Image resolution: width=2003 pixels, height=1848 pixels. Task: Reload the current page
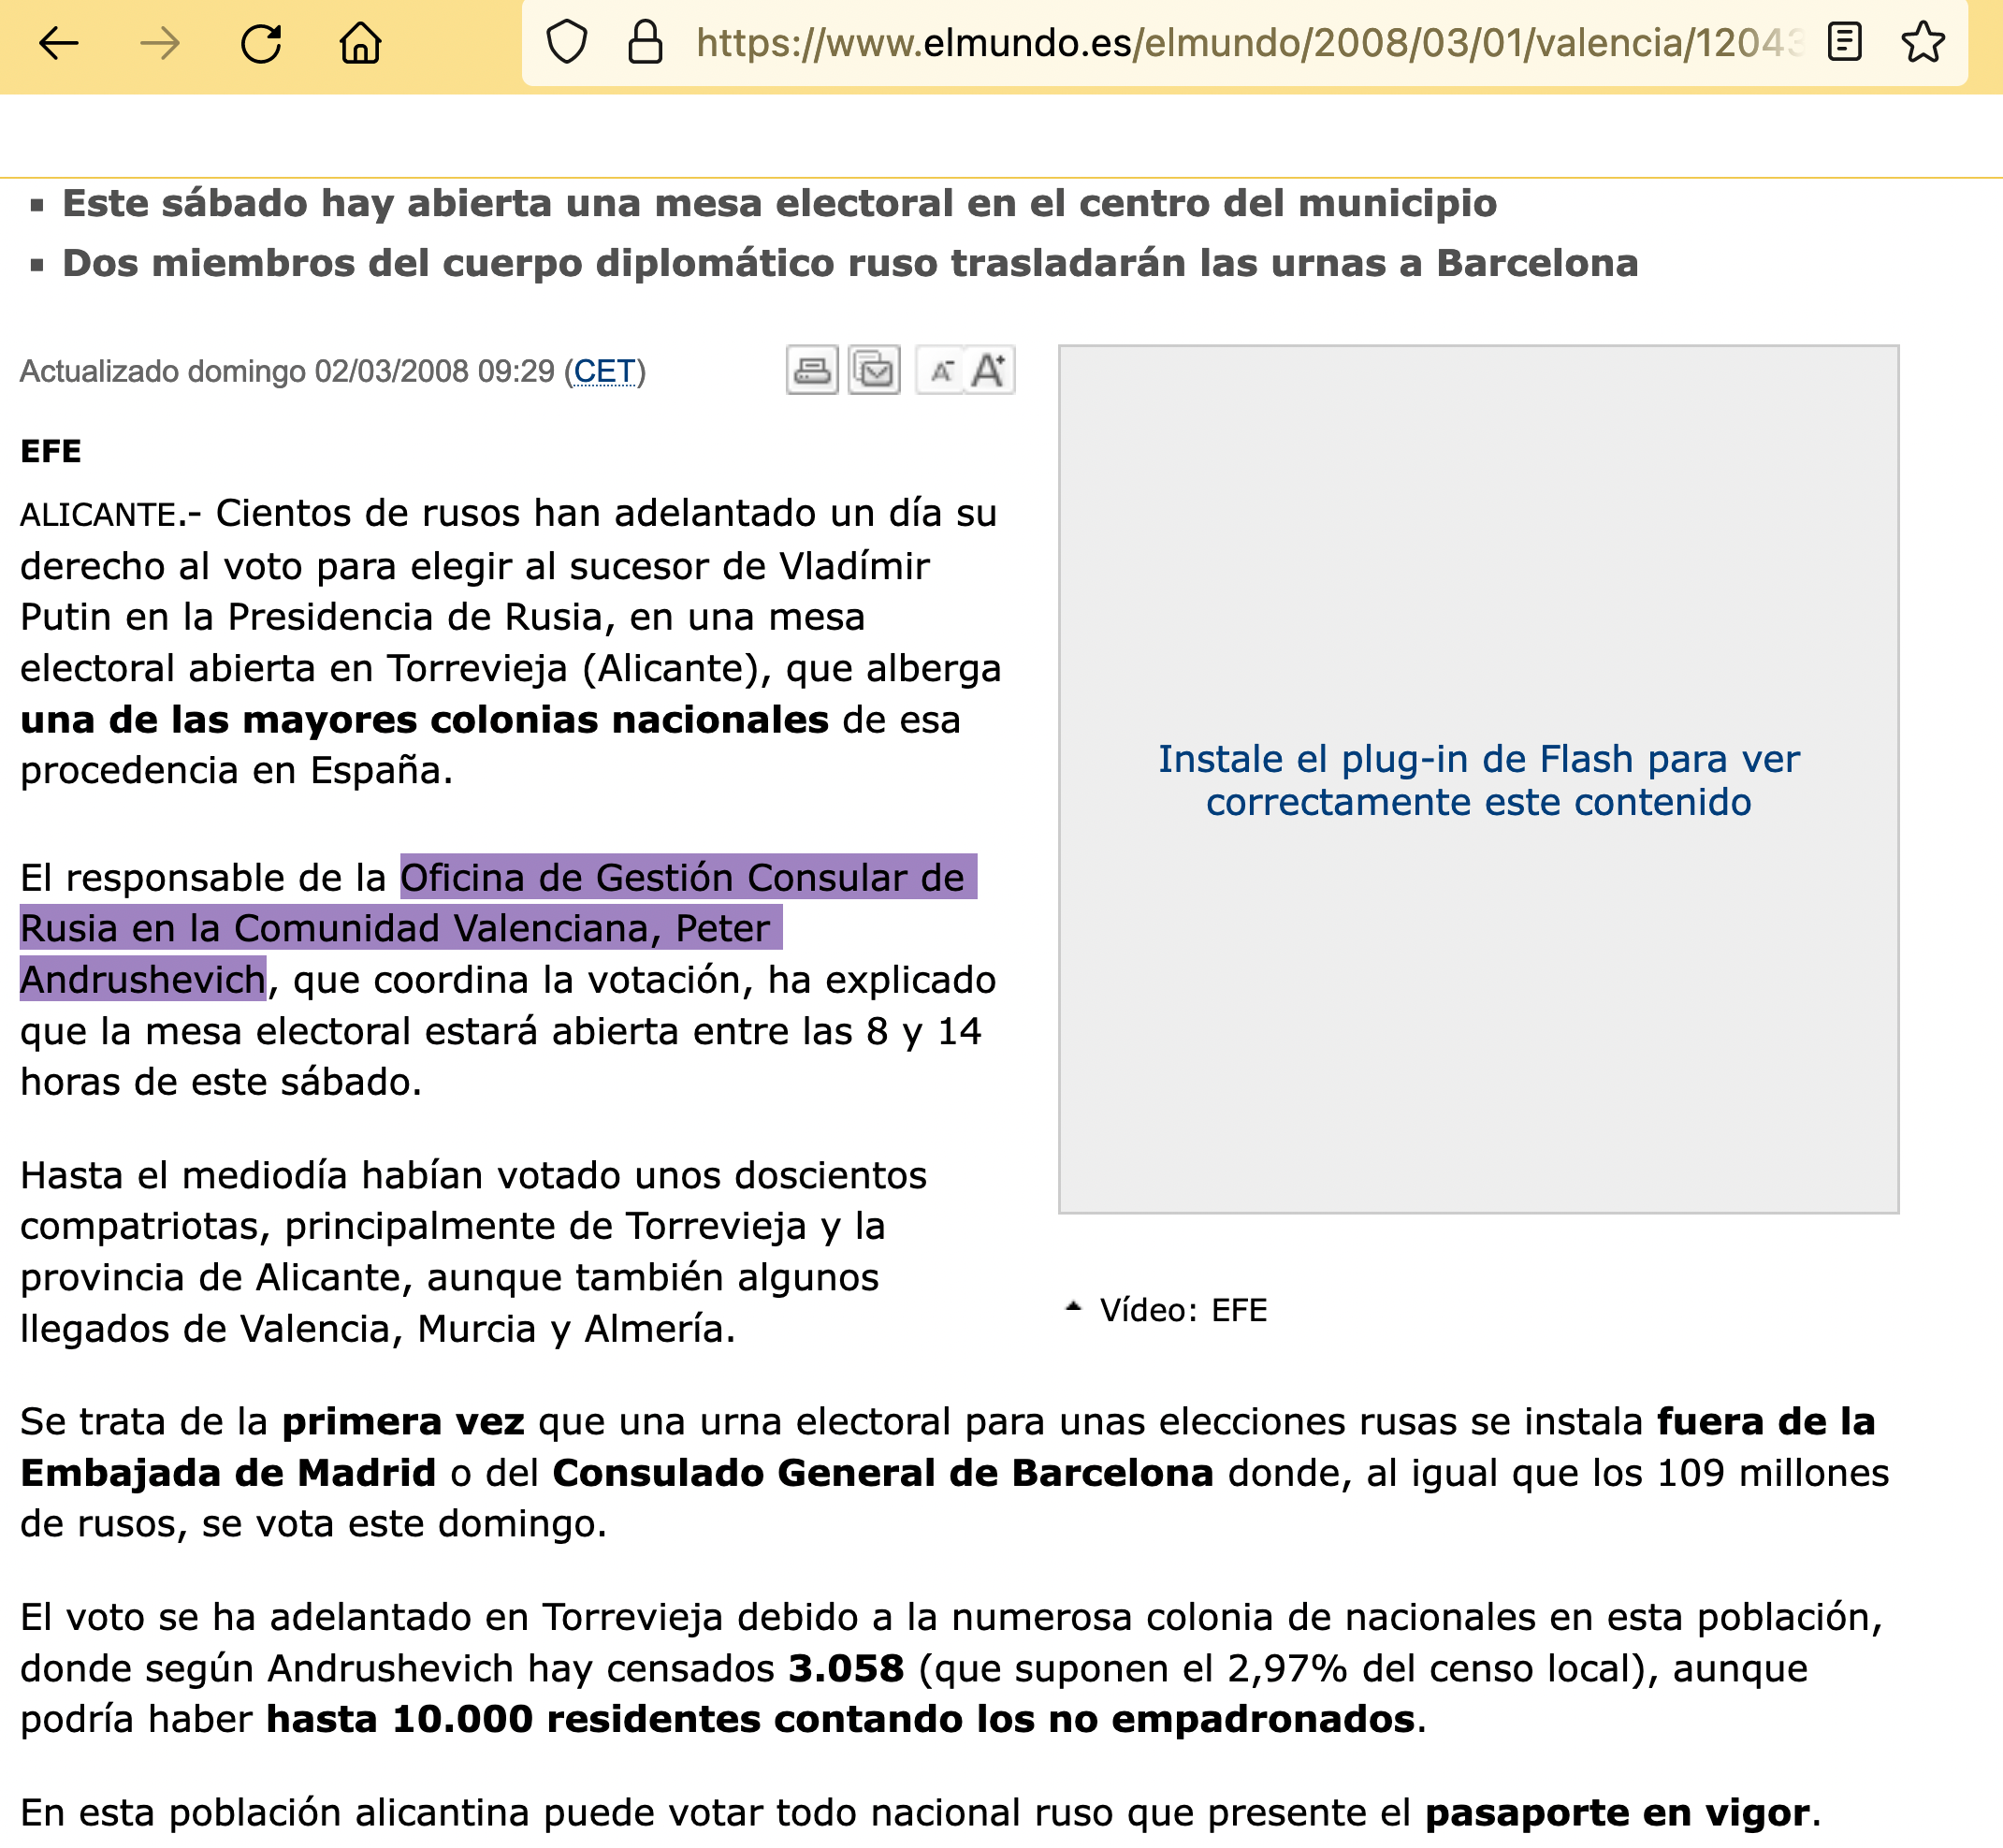[261, 44]
